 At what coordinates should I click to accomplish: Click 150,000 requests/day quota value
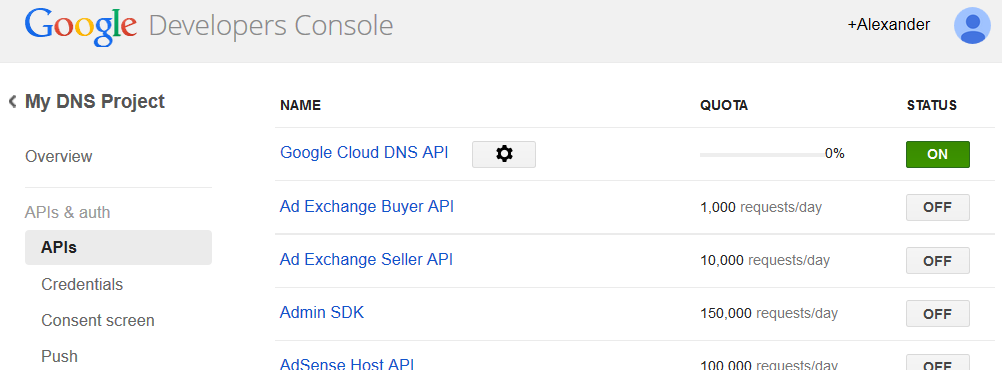click(769, 314)
